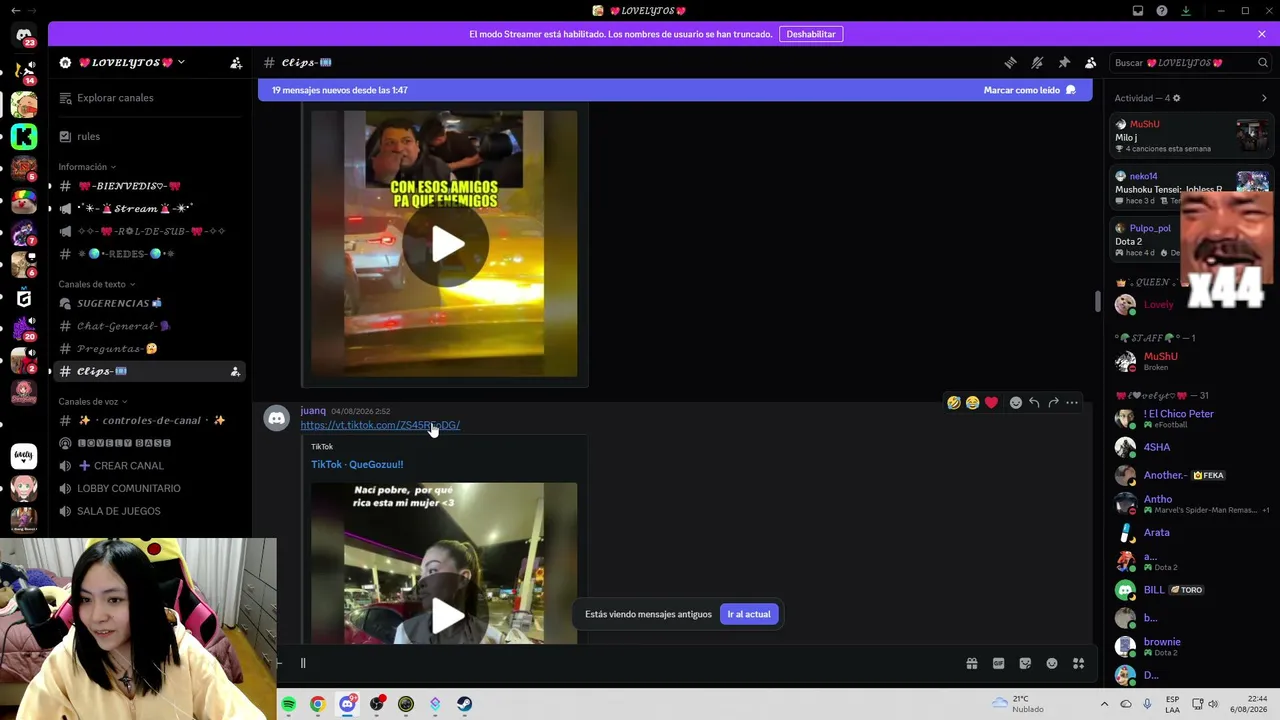Play the 'Nací pobre' TikTok video
1280x720 pixels.
(447, 616)
